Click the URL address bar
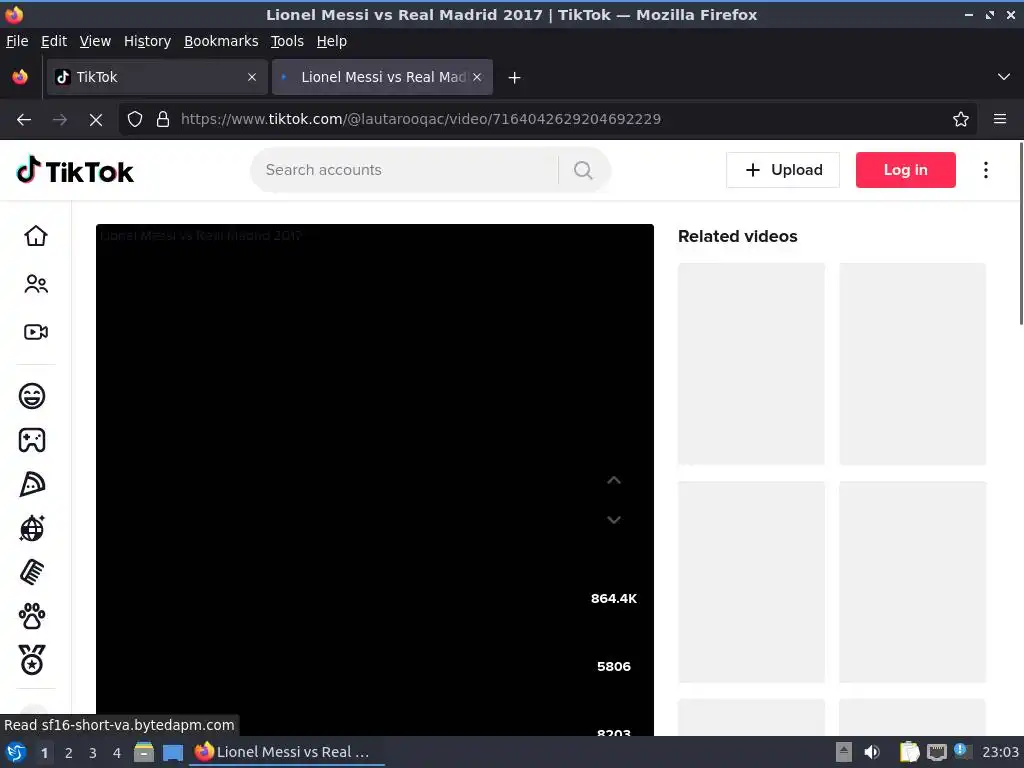The image size is (1024, 768). pyautogui.click(x=549, y=120)
